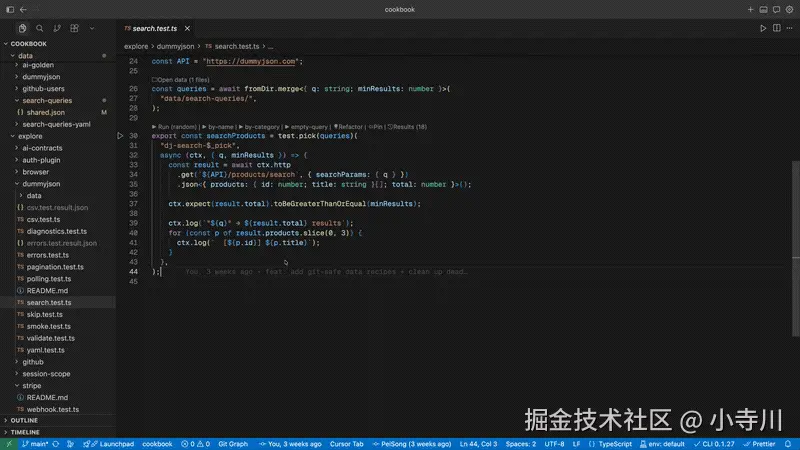The image size is (800, 450).
Task: Click the Results (18) code lens
Action: point(407,127)
